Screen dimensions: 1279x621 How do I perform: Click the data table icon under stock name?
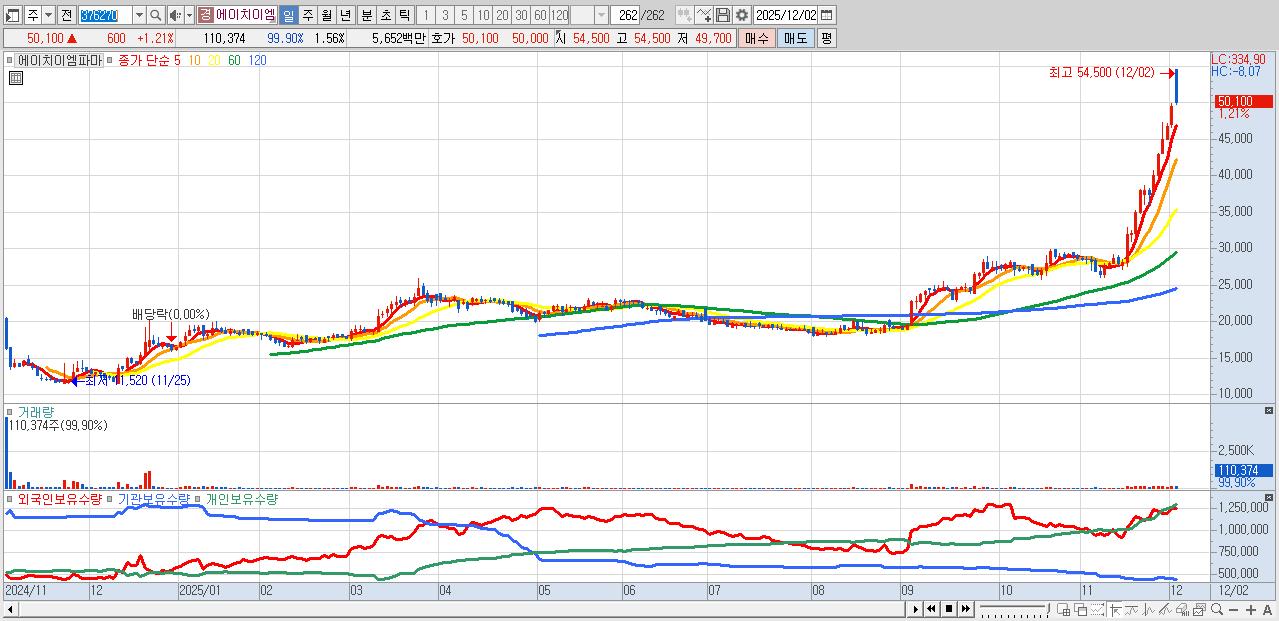pyautogui.click(x=15, y=79)
